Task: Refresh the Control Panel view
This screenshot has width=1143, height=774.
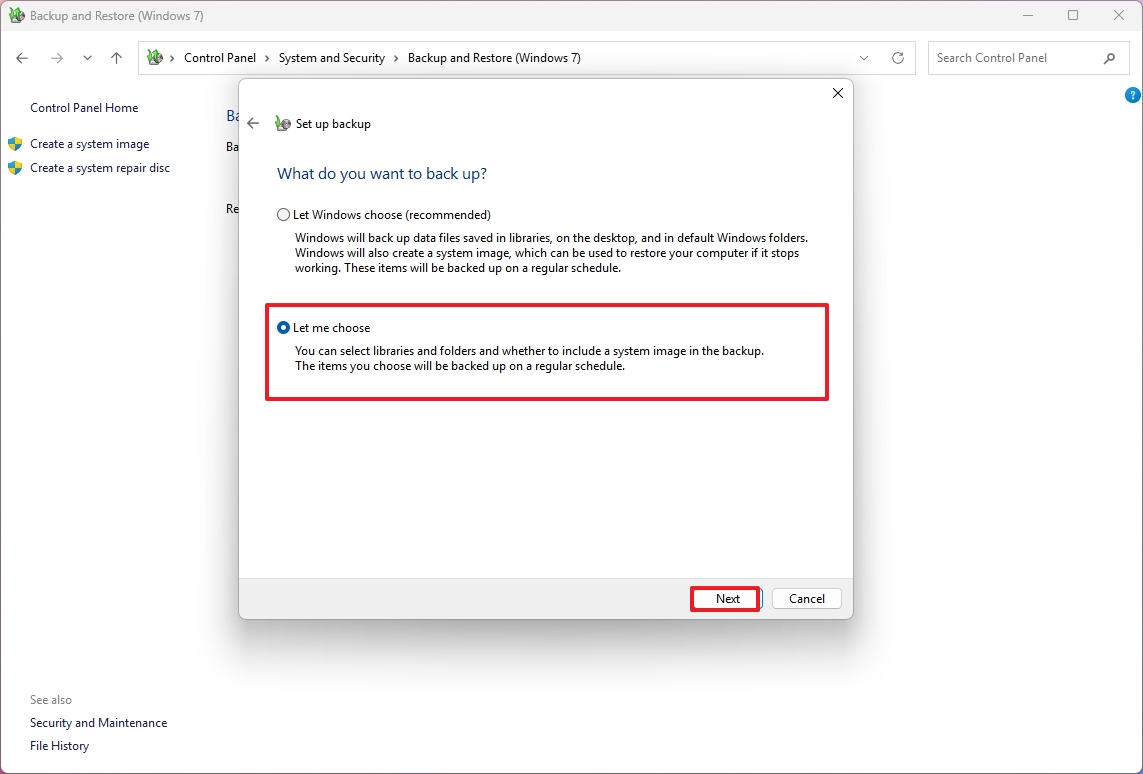Action: [x=898, y=58]
